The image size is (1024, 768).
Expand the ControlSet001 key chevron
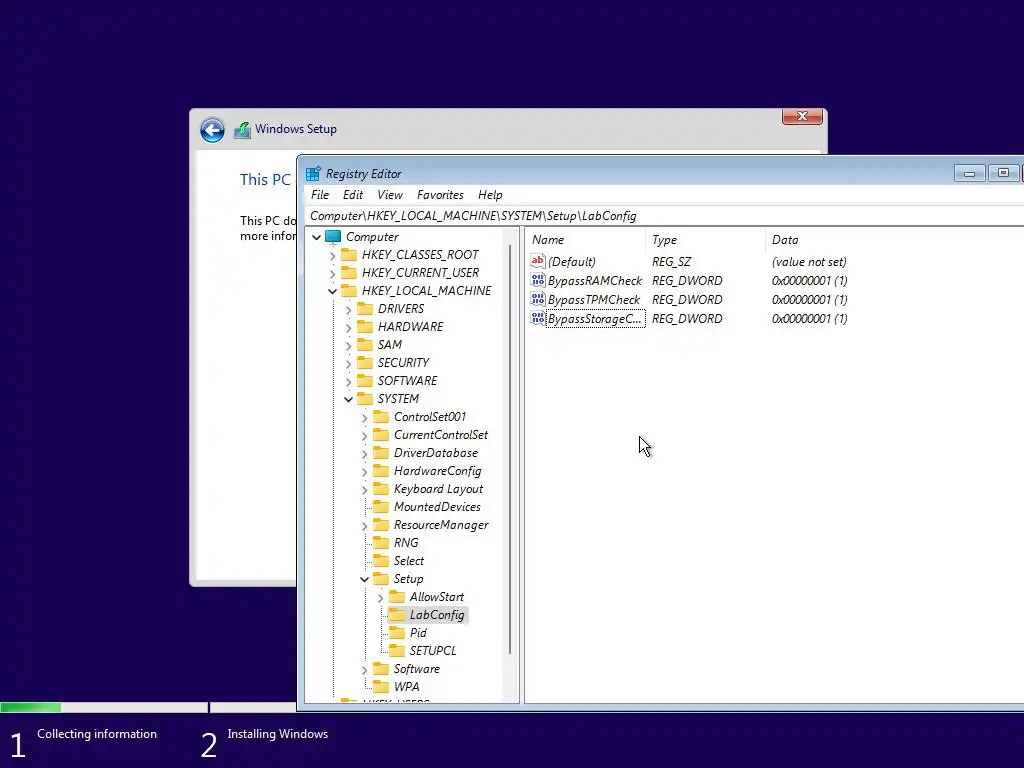pos(364,417)
